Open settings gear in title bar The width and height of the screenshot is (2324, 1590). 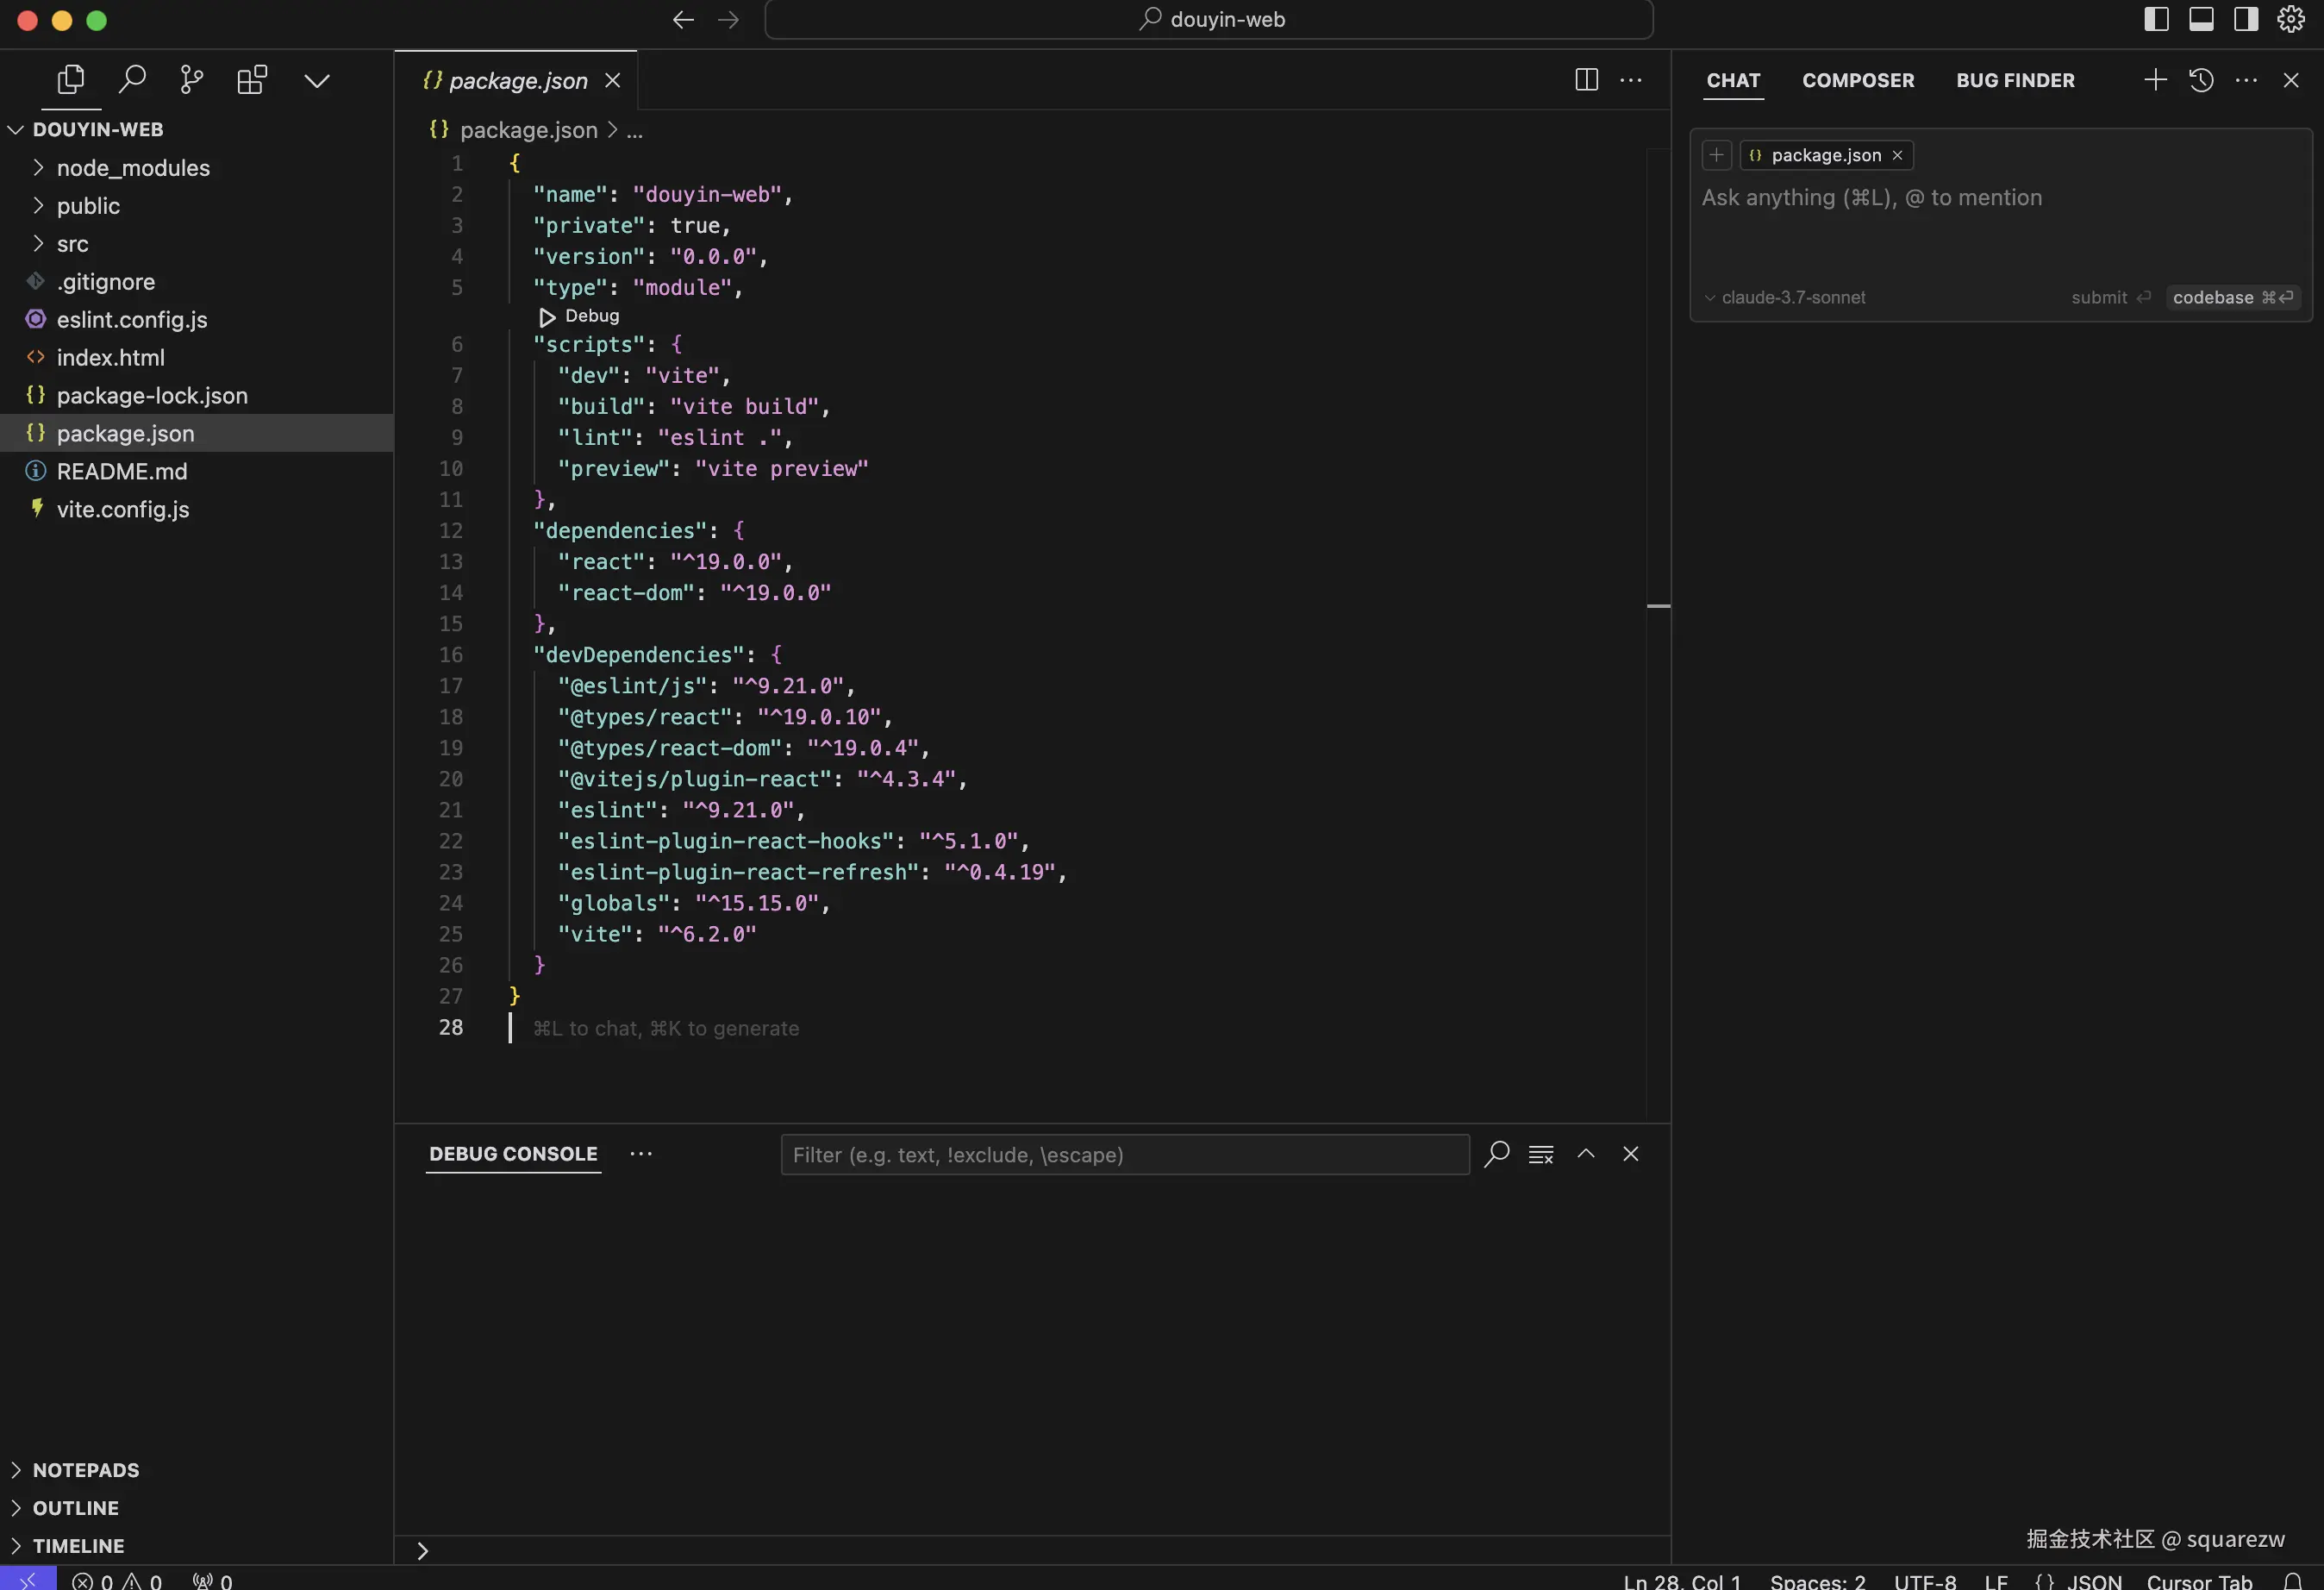2290,19
